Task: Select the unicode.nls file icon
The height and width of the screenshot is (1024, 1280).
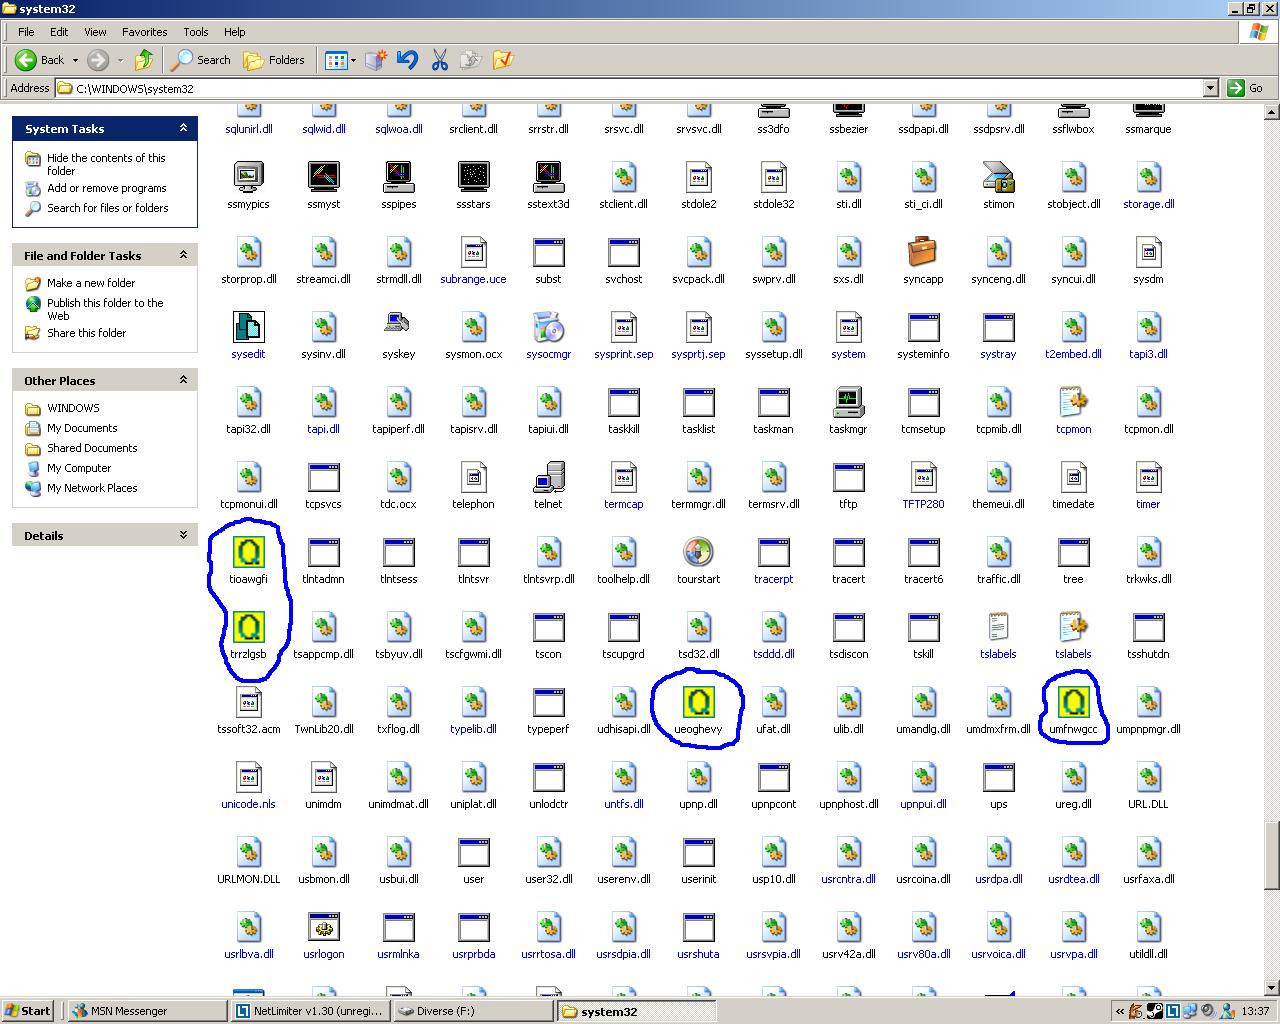Action: 248,777
